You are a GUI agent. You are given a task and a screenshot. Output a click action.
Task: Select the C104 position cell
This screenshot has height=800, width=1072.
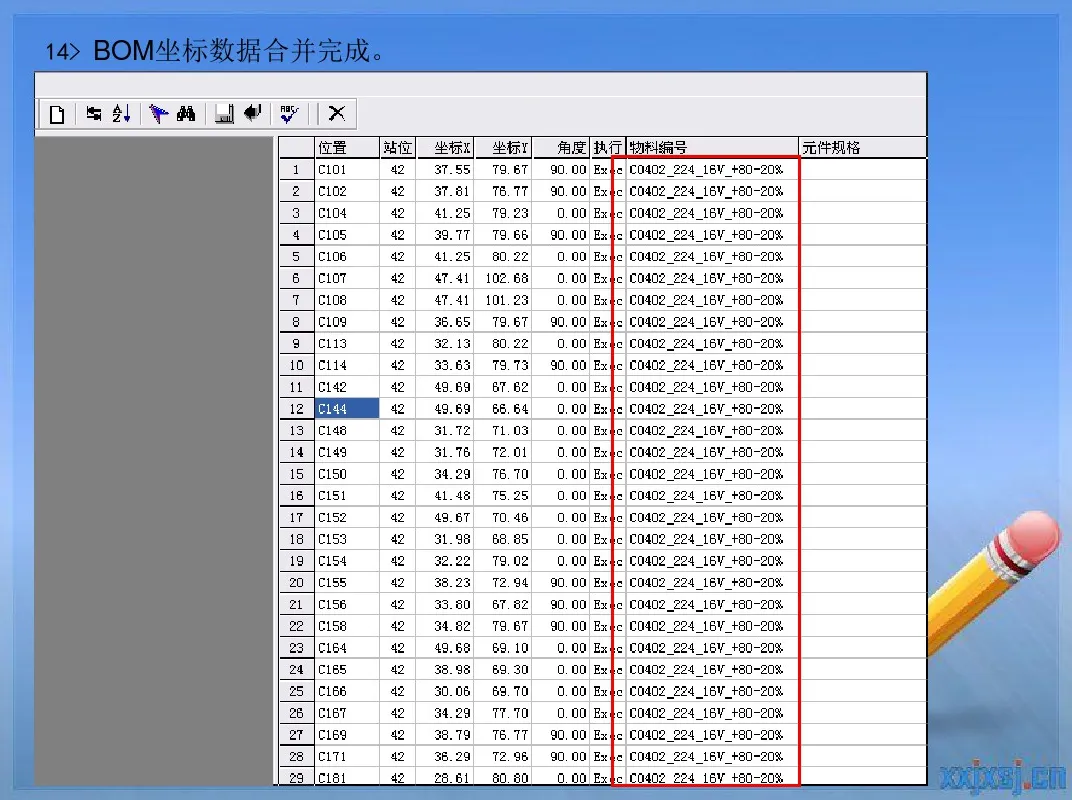point(347,213)
